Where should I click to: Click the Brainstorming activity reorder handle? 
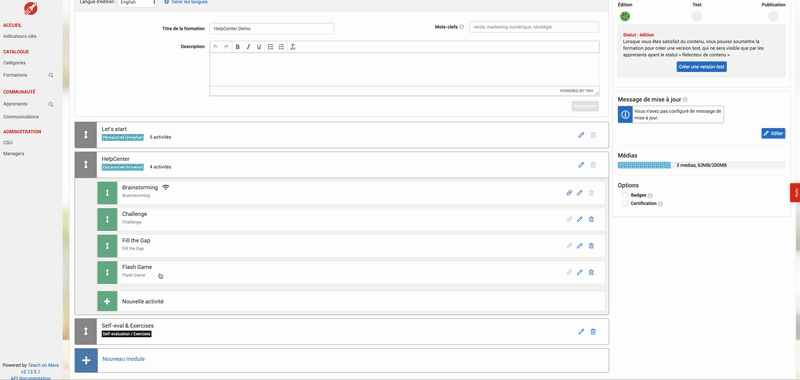click(x=107, y=193)
